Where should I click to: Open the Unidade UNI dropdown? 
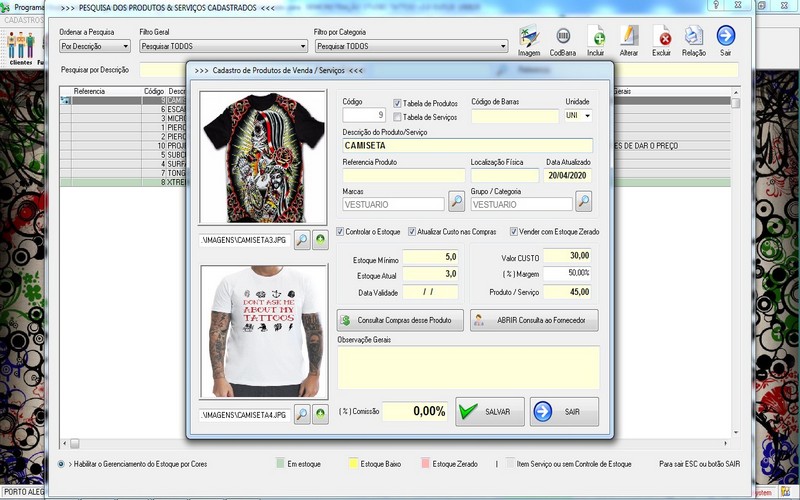tap(578, 115)
